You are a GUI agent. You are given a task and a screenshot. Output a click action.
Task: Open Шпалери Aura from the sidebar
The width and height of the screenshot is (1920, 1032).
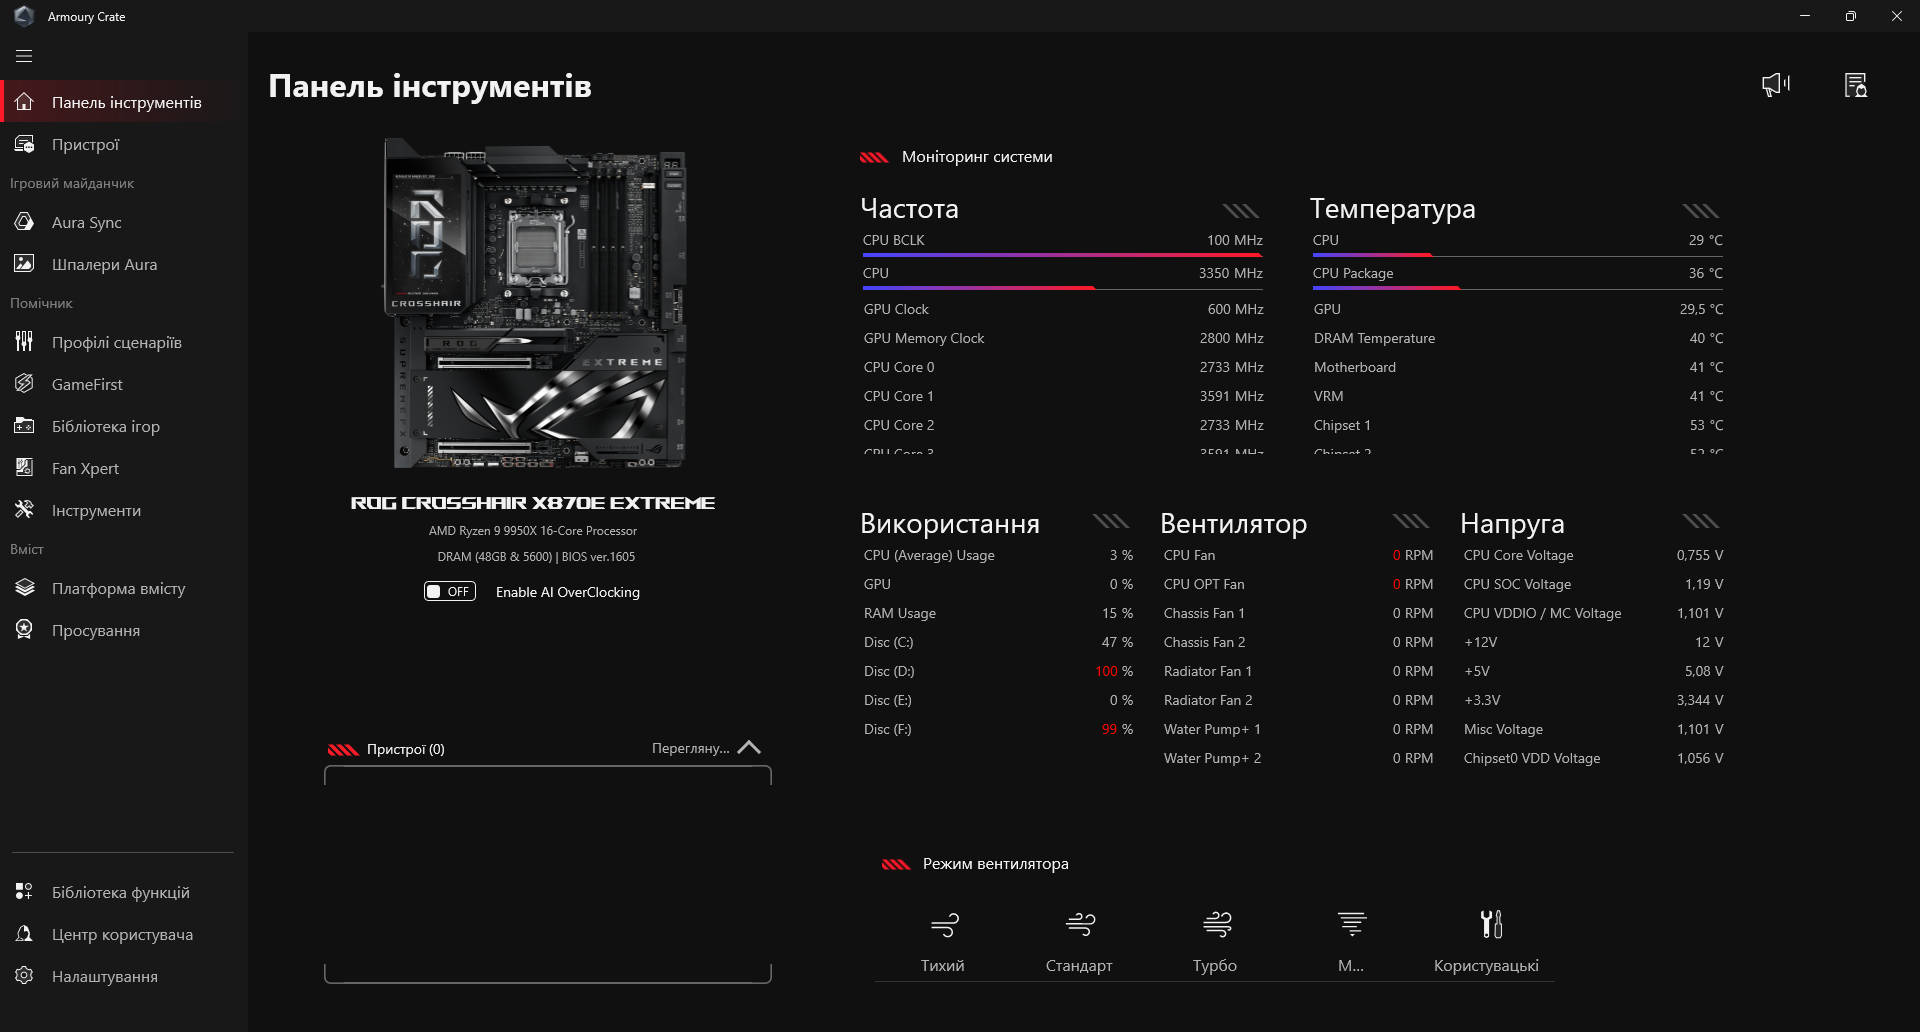coord(124,264)
